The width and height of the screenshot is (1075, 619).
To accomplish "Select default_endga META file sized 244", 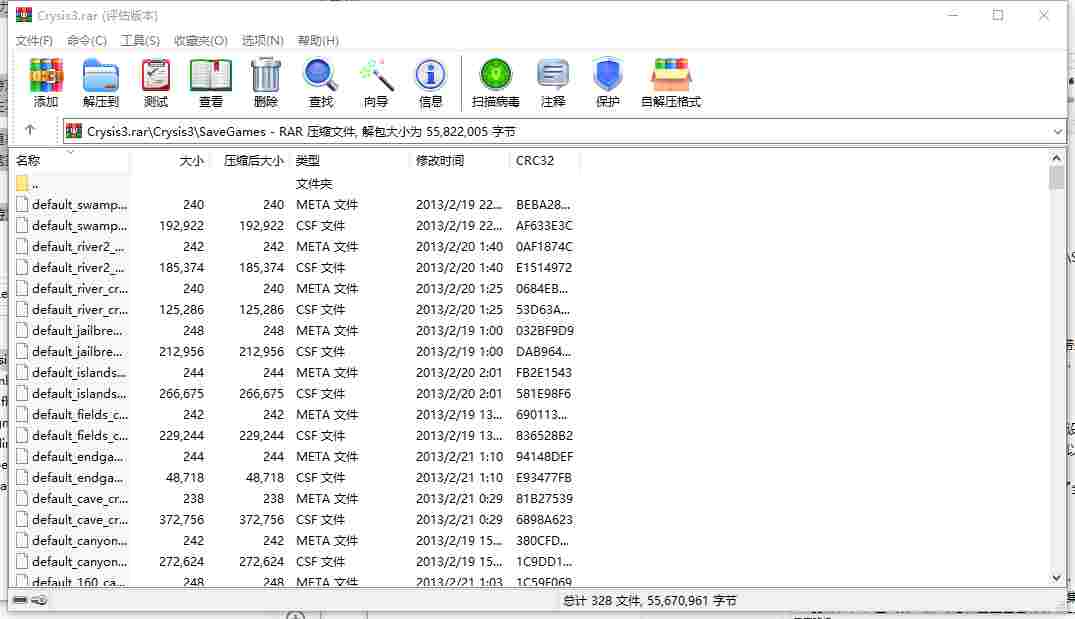I will point(295,457).
